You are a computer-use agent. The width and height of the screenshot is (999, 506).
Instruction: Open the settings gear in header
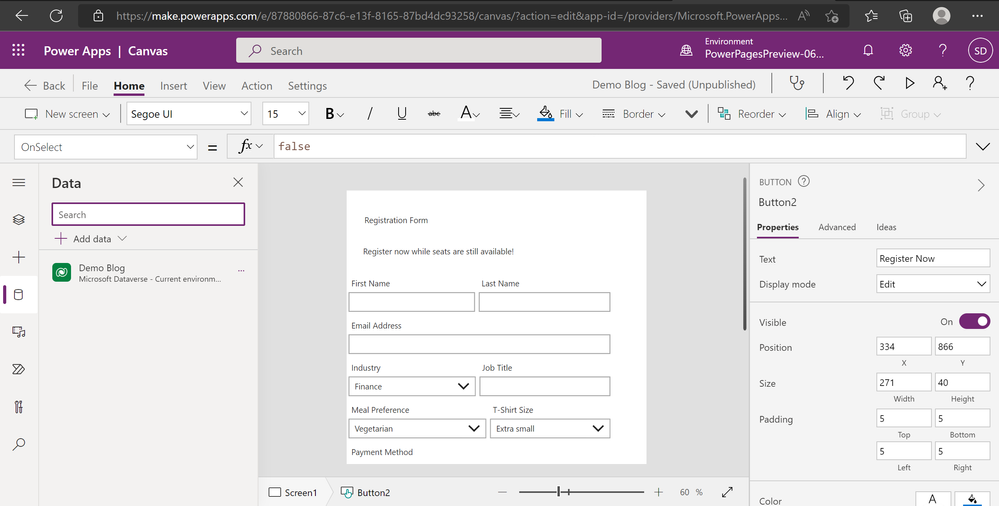[x=905, y=50]
